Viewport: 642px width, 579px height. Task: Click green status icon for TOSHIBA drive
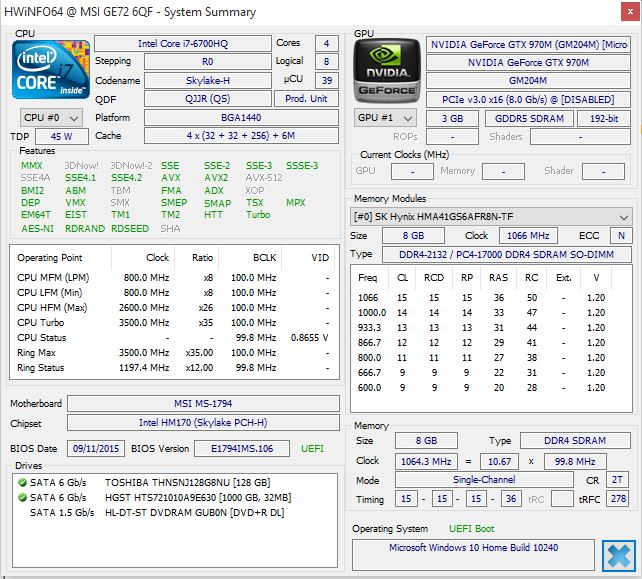pyautogui.click(x=23, y=483)
